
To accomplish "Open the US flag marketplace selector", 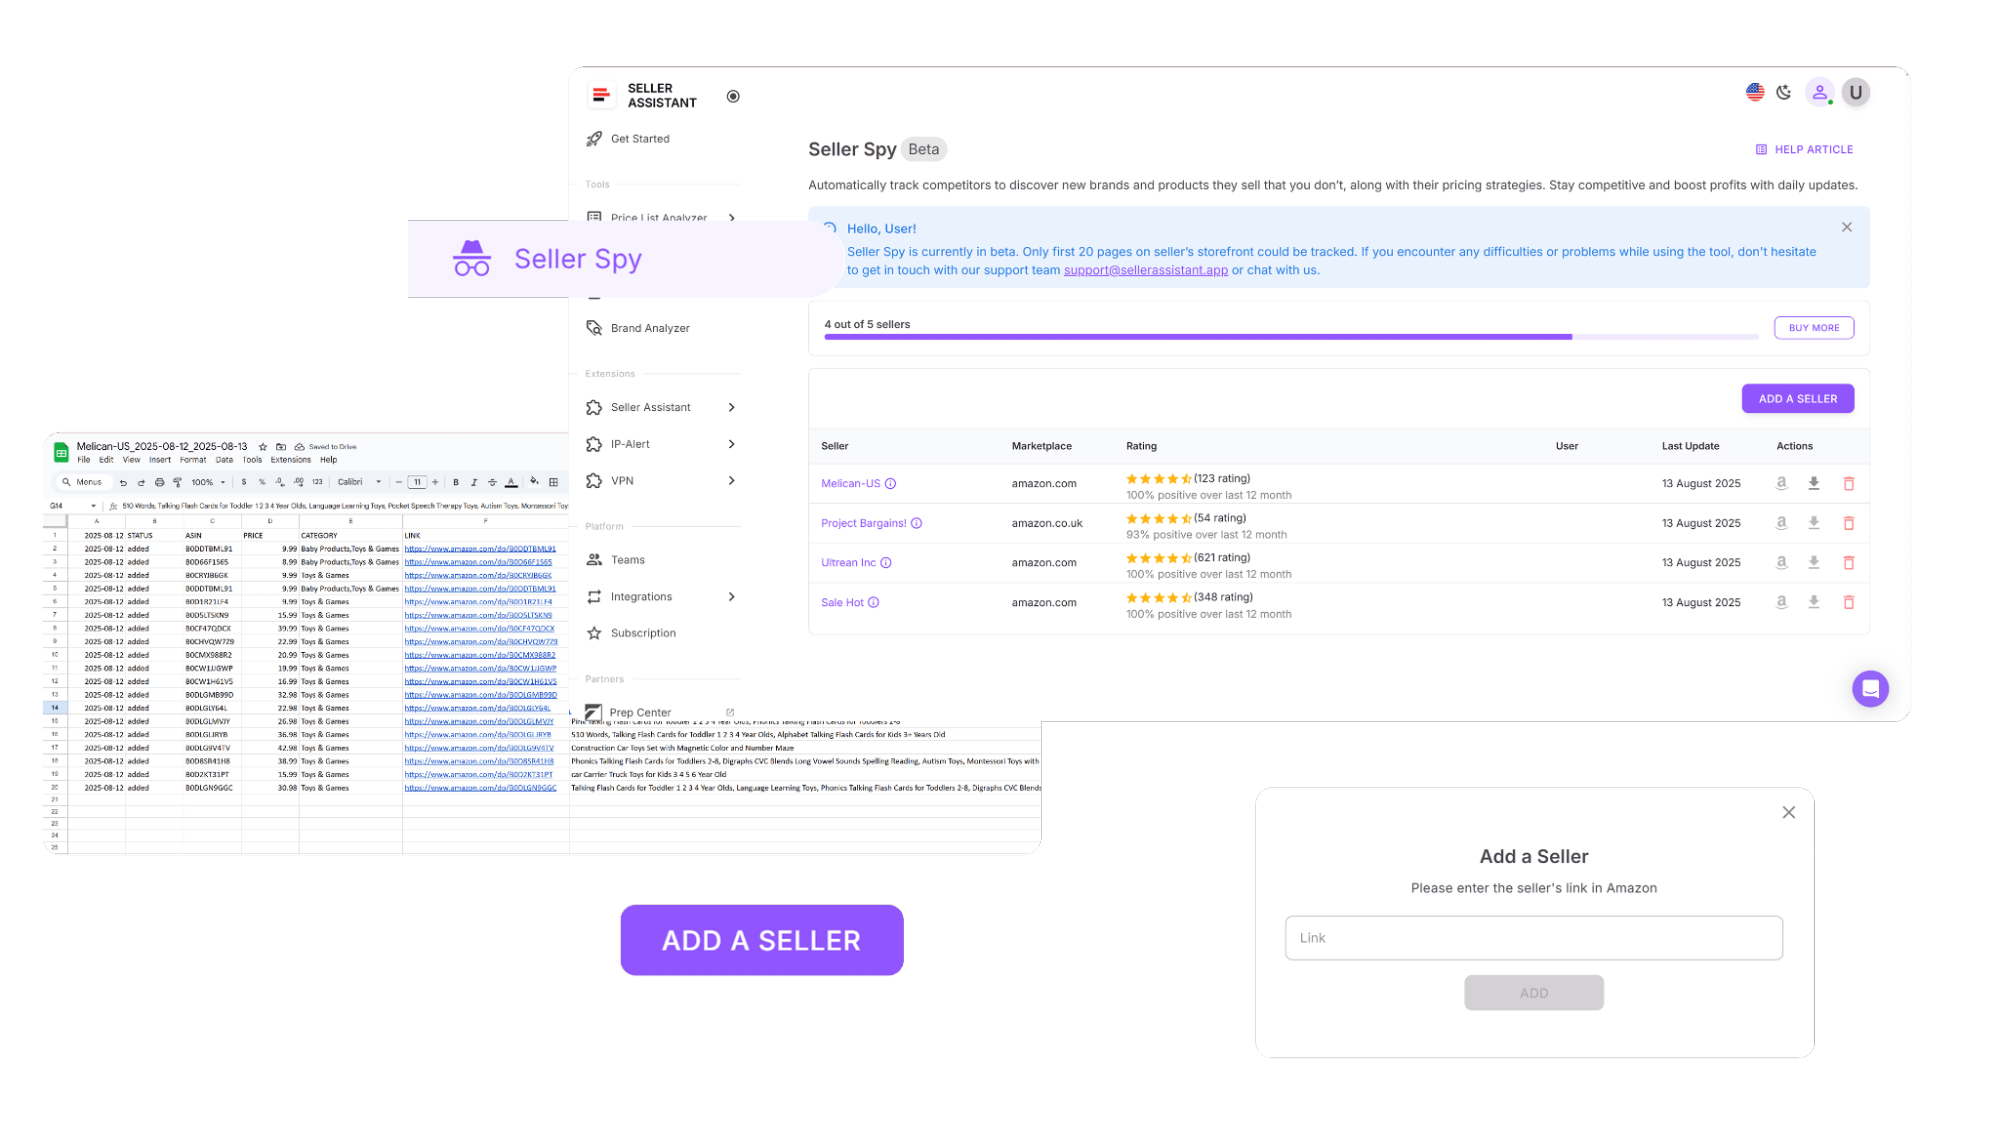I will coord(1755,92).
